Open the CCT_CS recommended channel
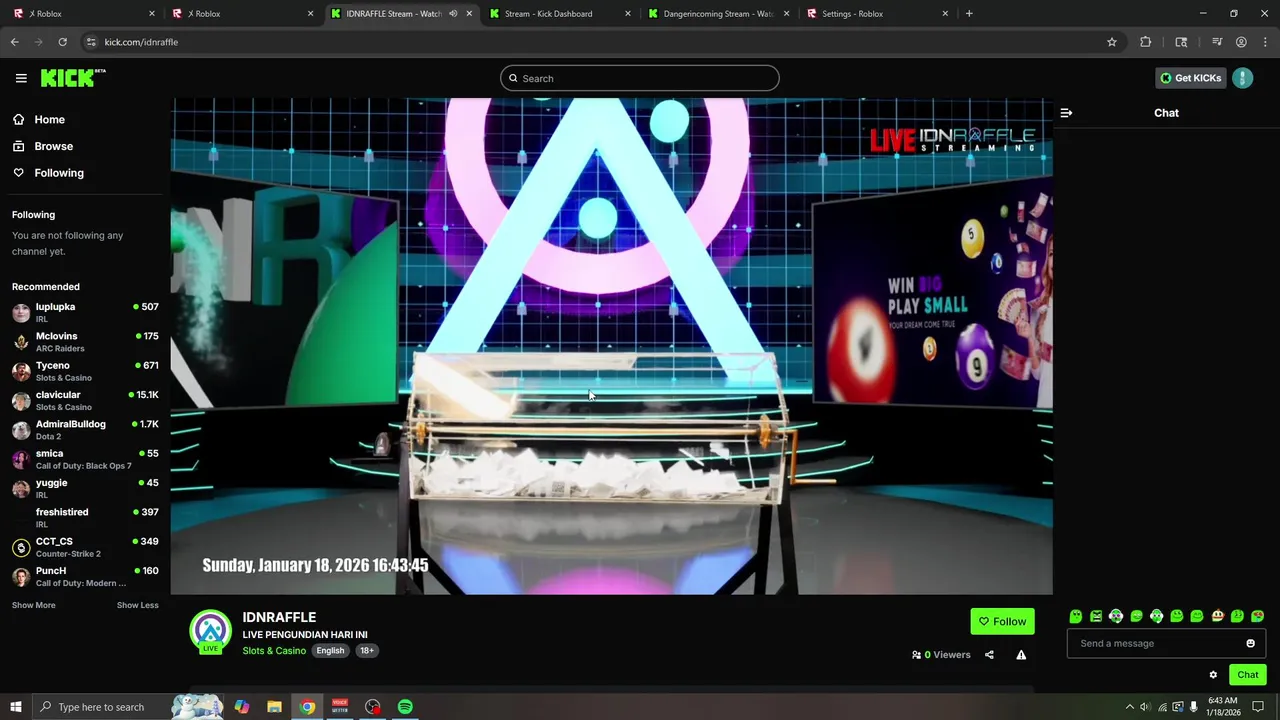Image resolution: width=1280 pixels, height=720 pixels. tap(85, 547)
